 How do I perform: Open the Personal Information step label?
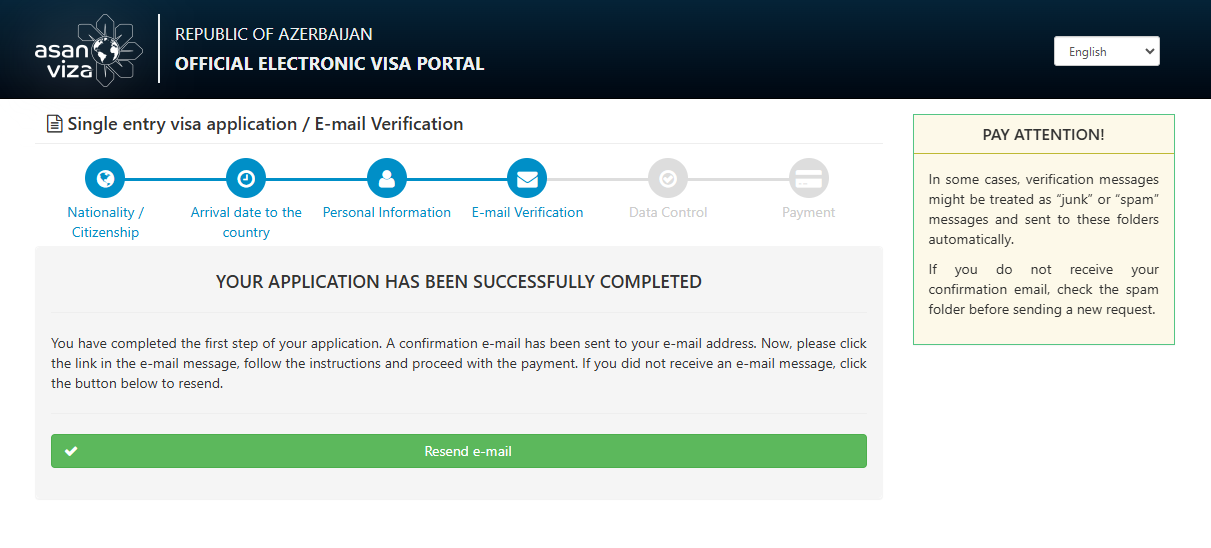click(387, 212)
